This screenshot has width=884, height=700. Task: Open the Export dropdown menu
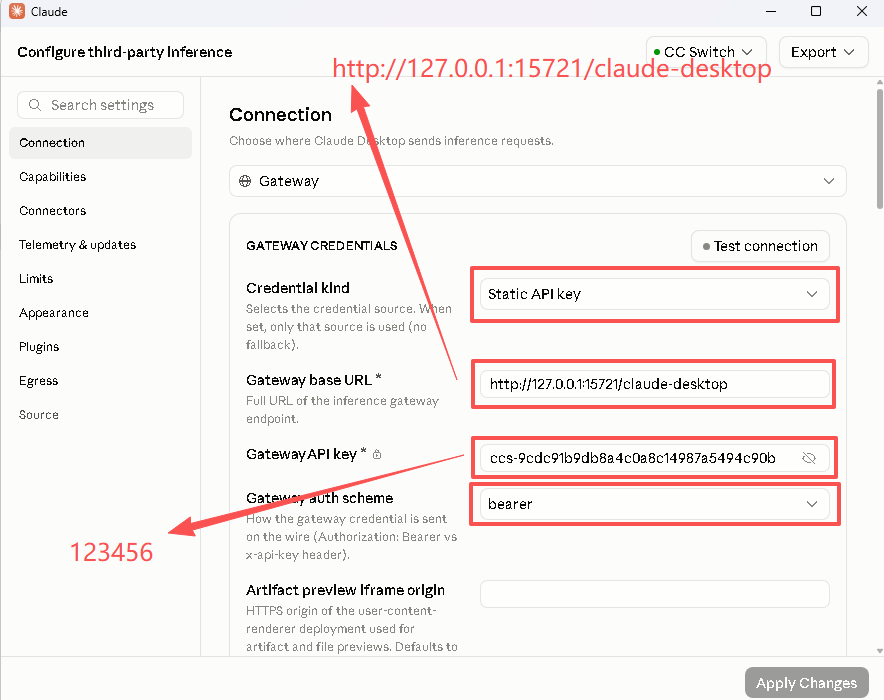coord(823,52)
